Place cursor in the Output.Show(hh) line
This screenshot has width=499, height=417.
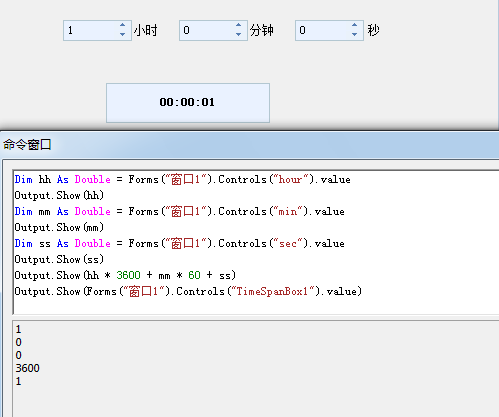(x=59, y=195)
